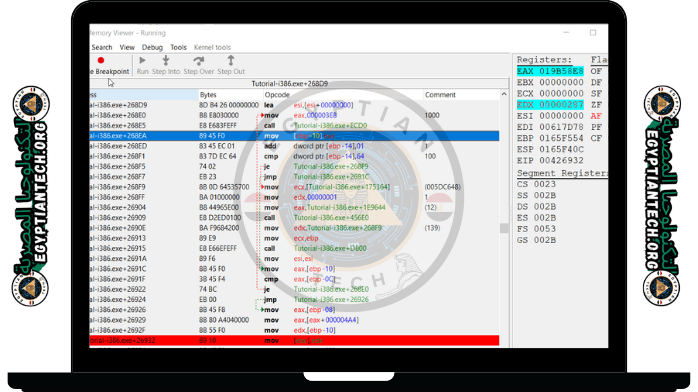Click the Step Over icon
This screenshot has width=698, height=392.
click(199, 60)
